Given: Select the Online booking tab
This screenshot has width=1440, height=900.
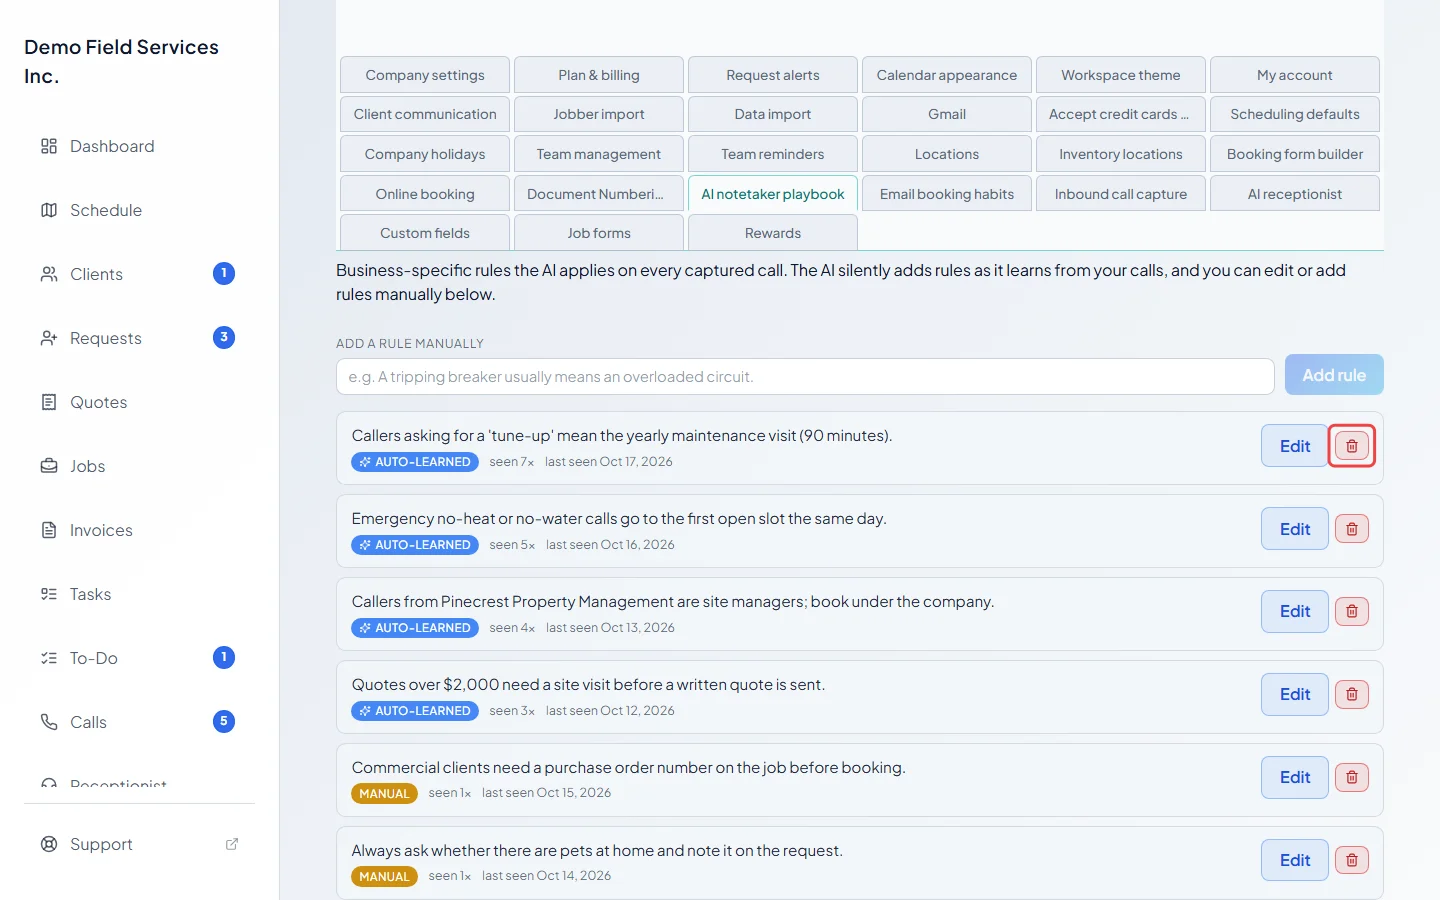Looking at the screenshot, I should [425, 194].
